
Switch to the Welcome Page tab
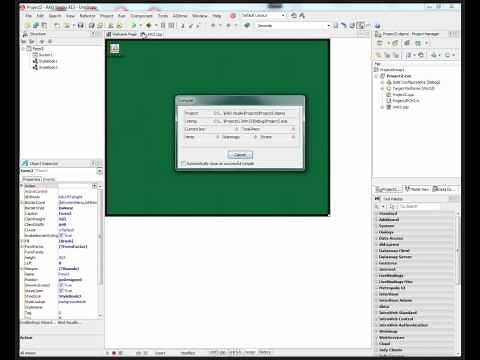(x=121, y=34)
